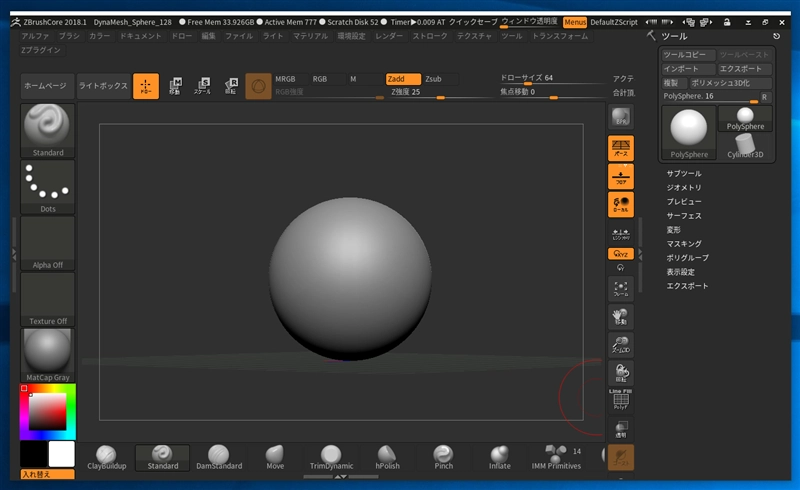Select the Pinch brush

[x=443, y=457]
